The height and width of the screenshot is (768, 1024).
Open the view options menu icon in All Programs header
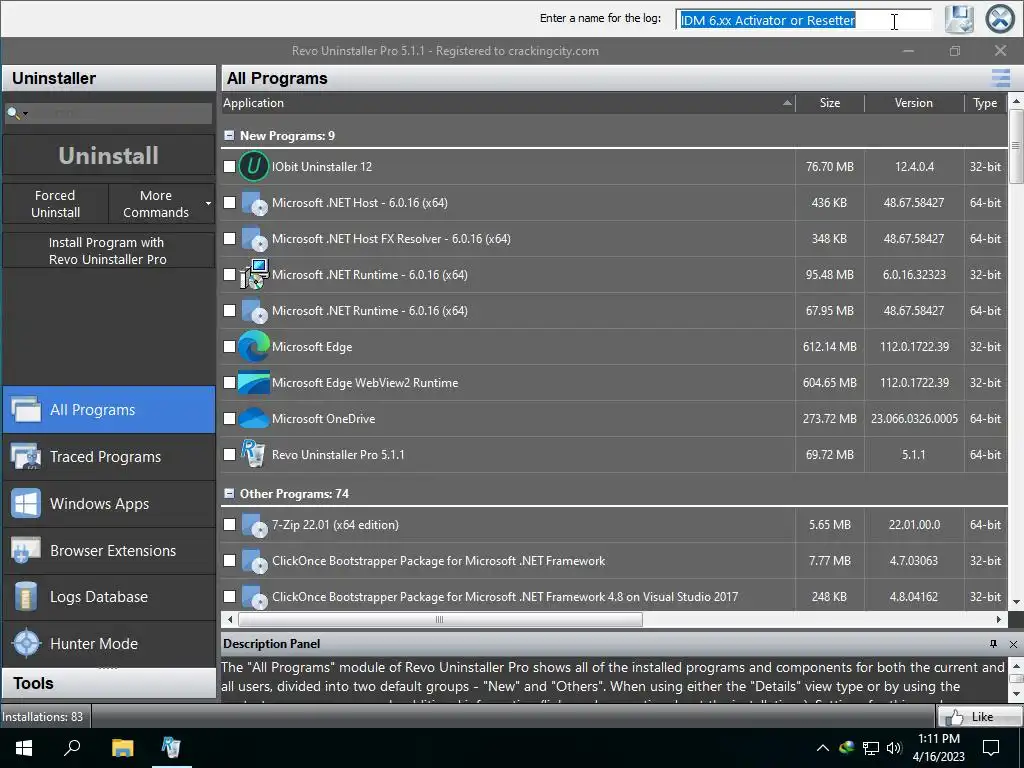(x=1000, y=78)
